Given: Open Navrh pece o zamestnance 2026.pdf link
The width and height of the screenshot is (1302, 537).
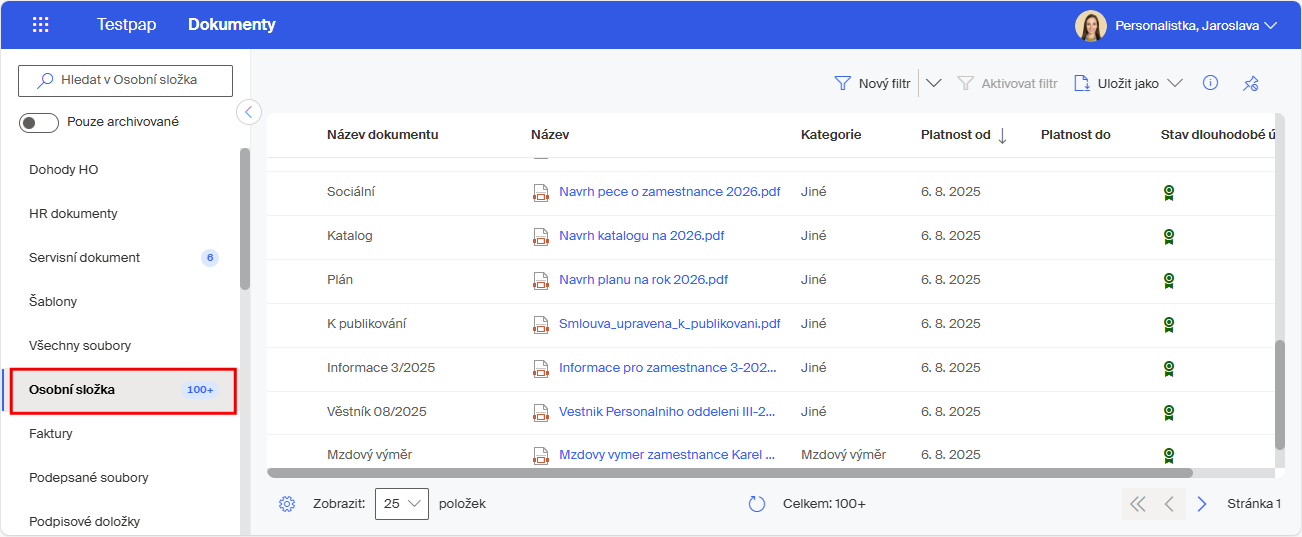Looking at the screenshot, I should click(x=669, y=192).
